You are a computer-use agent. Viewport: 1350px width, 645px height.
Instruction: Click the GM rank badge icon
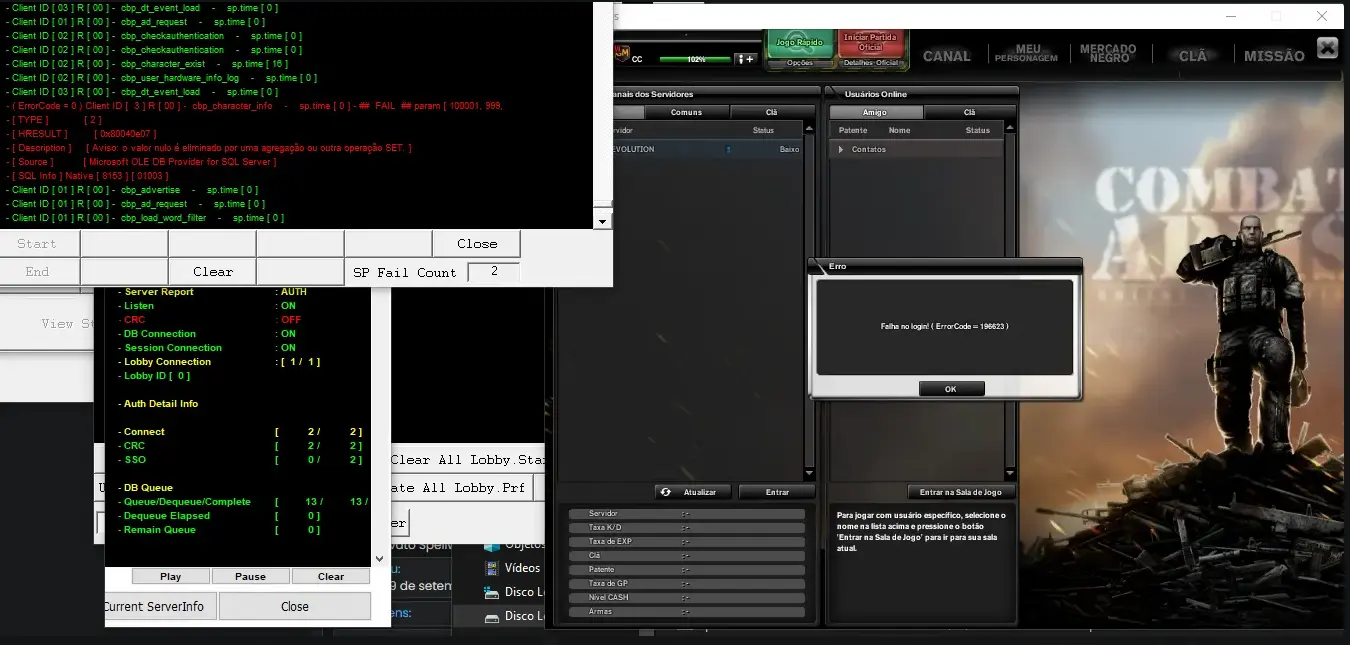[x=621, y=52]
